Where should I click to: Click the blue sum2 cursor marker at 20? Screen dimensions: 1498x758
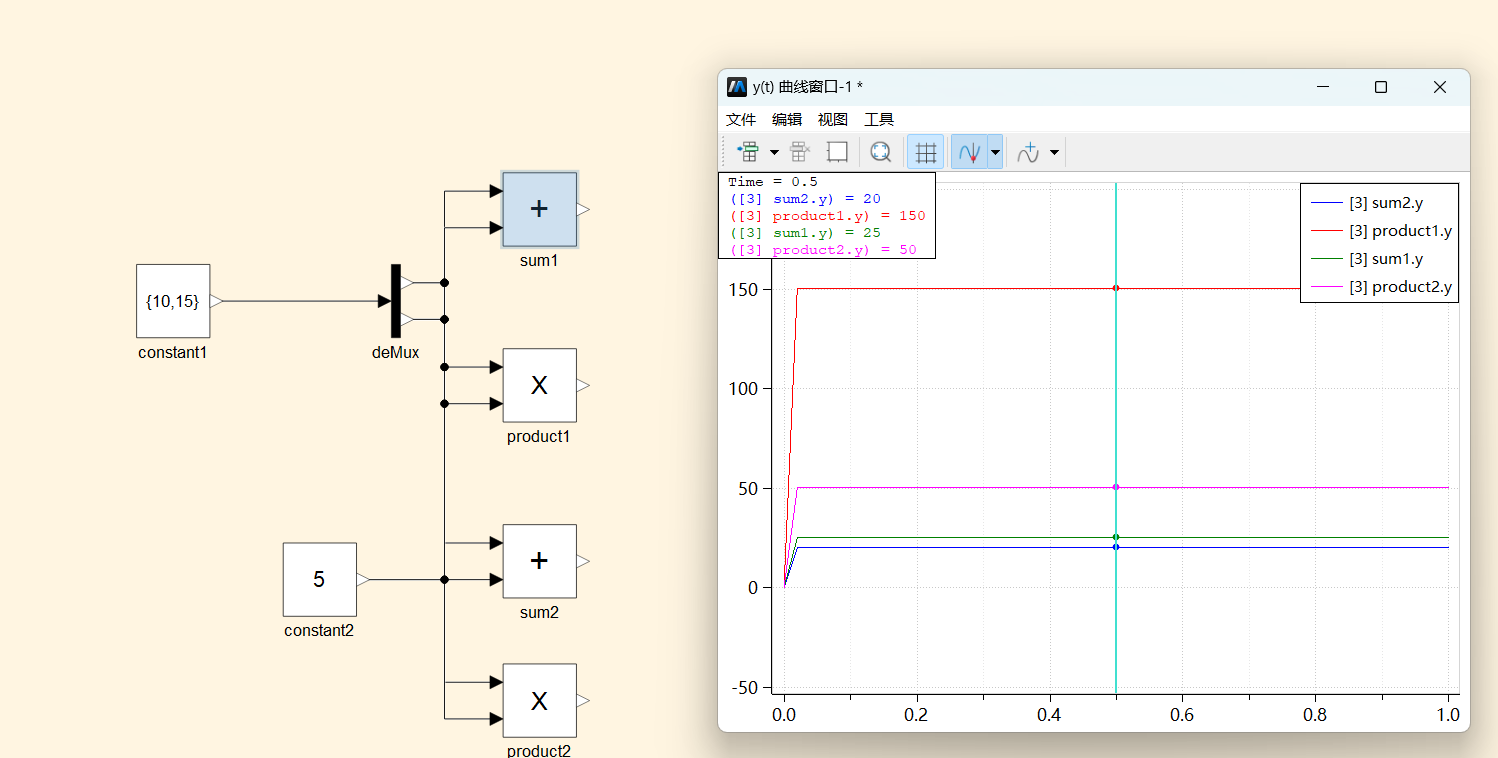[1116, 547]
